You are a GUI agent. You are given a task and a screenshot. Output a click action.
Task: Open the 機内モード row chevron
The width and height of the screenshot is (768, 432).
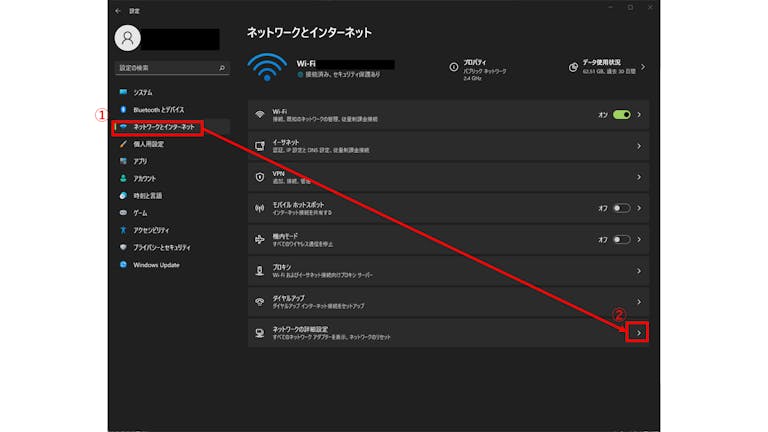click(x=639, y=240)
